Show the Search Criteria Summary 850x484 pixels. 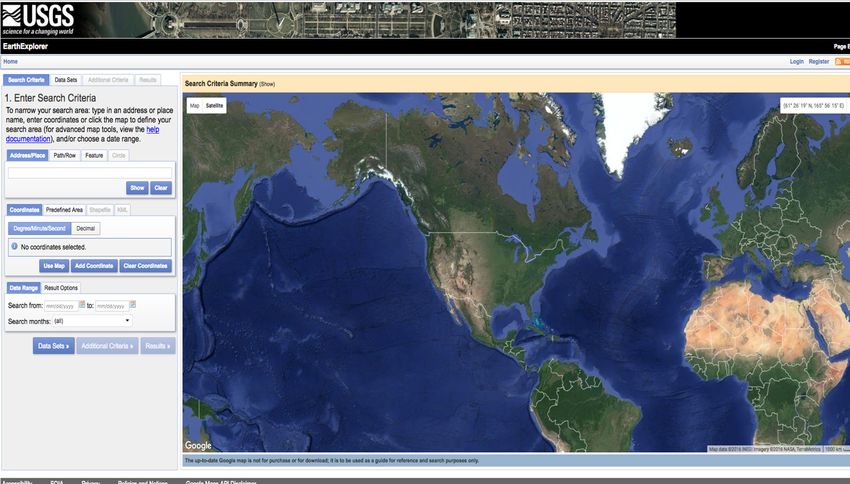pos(267,84)
